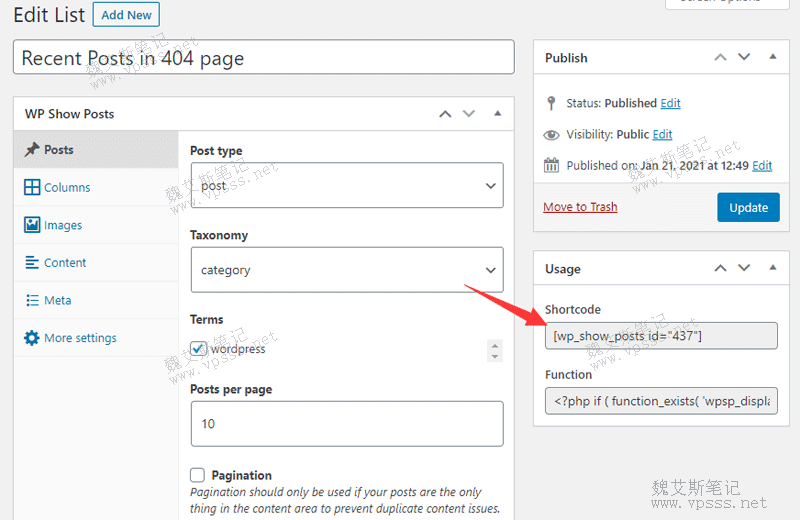Click the list title input field

[264, 57]
